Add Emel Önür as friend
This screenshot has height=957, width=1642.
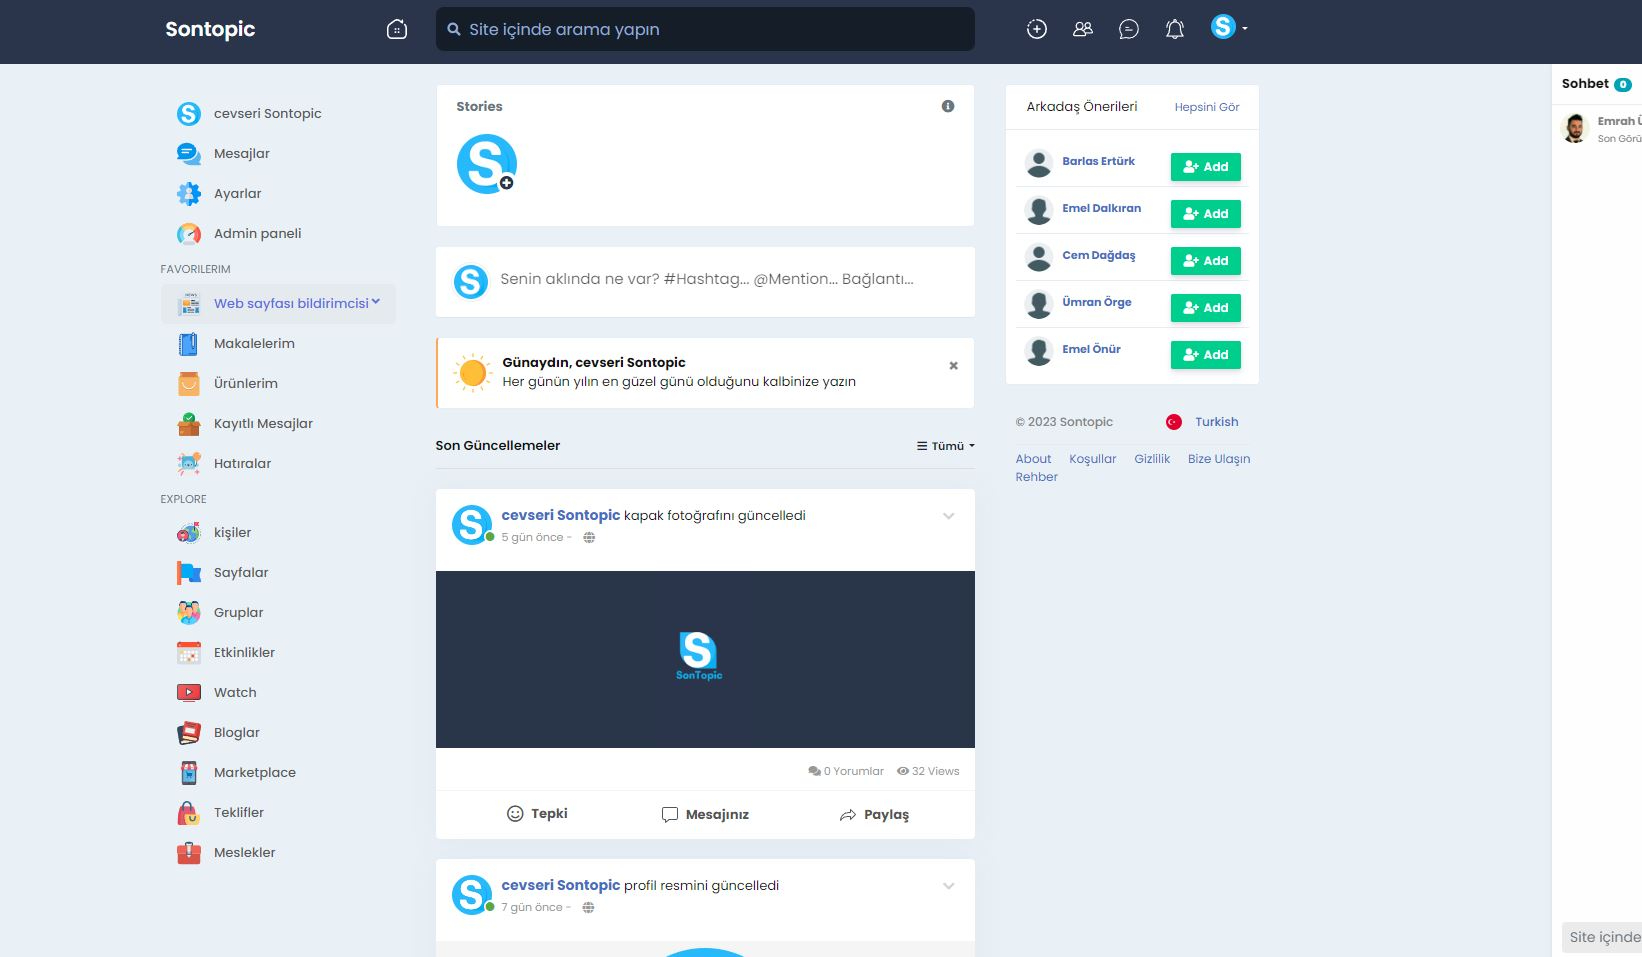tap(1206, 355)
